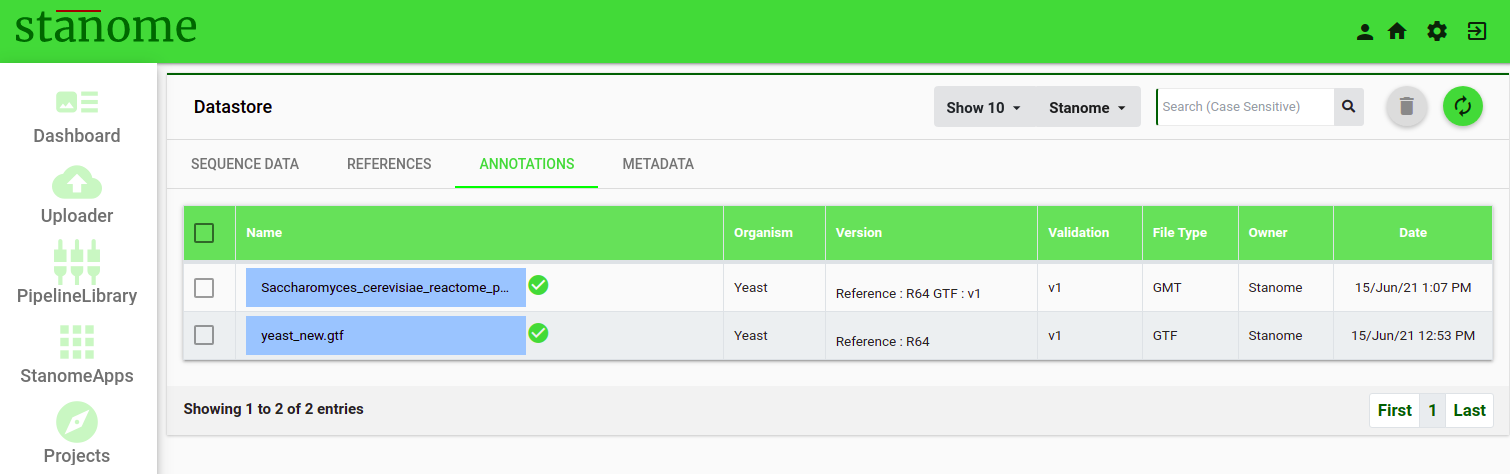Focus the Search (Case Sensitive) field
The image size is (1510, 474).
pos(1246,107)
